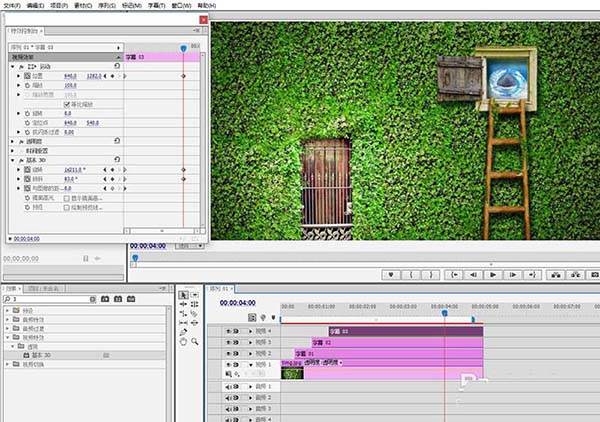
Task: Hide Video 4 track with eye toggle
Action: 229,331
